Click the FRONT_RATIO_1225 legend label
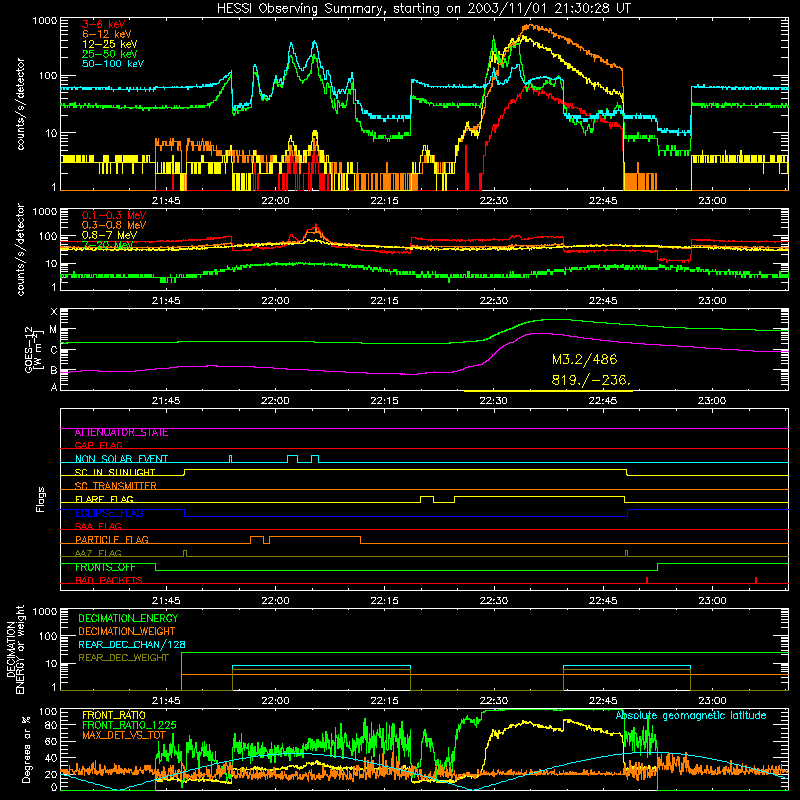 [x=129, y=725]
